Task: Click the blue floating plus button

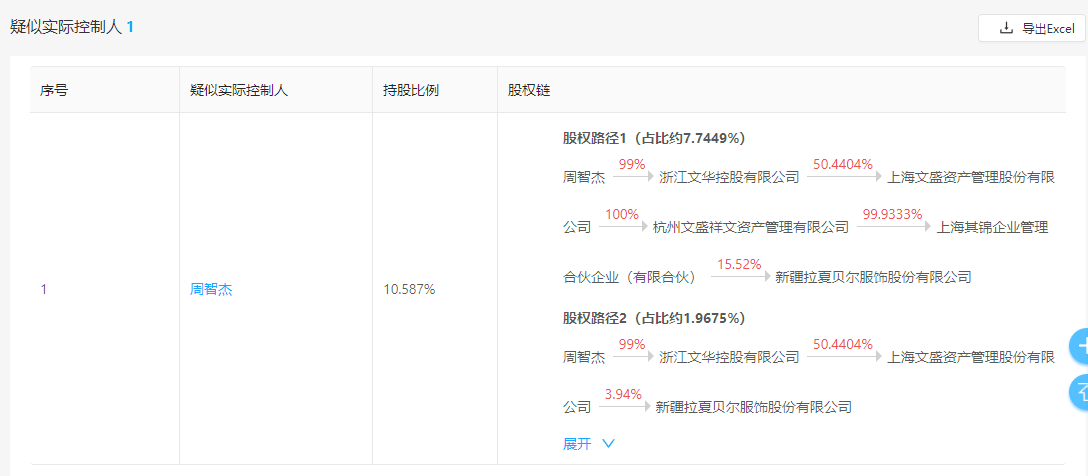Action: point(1080,346)
